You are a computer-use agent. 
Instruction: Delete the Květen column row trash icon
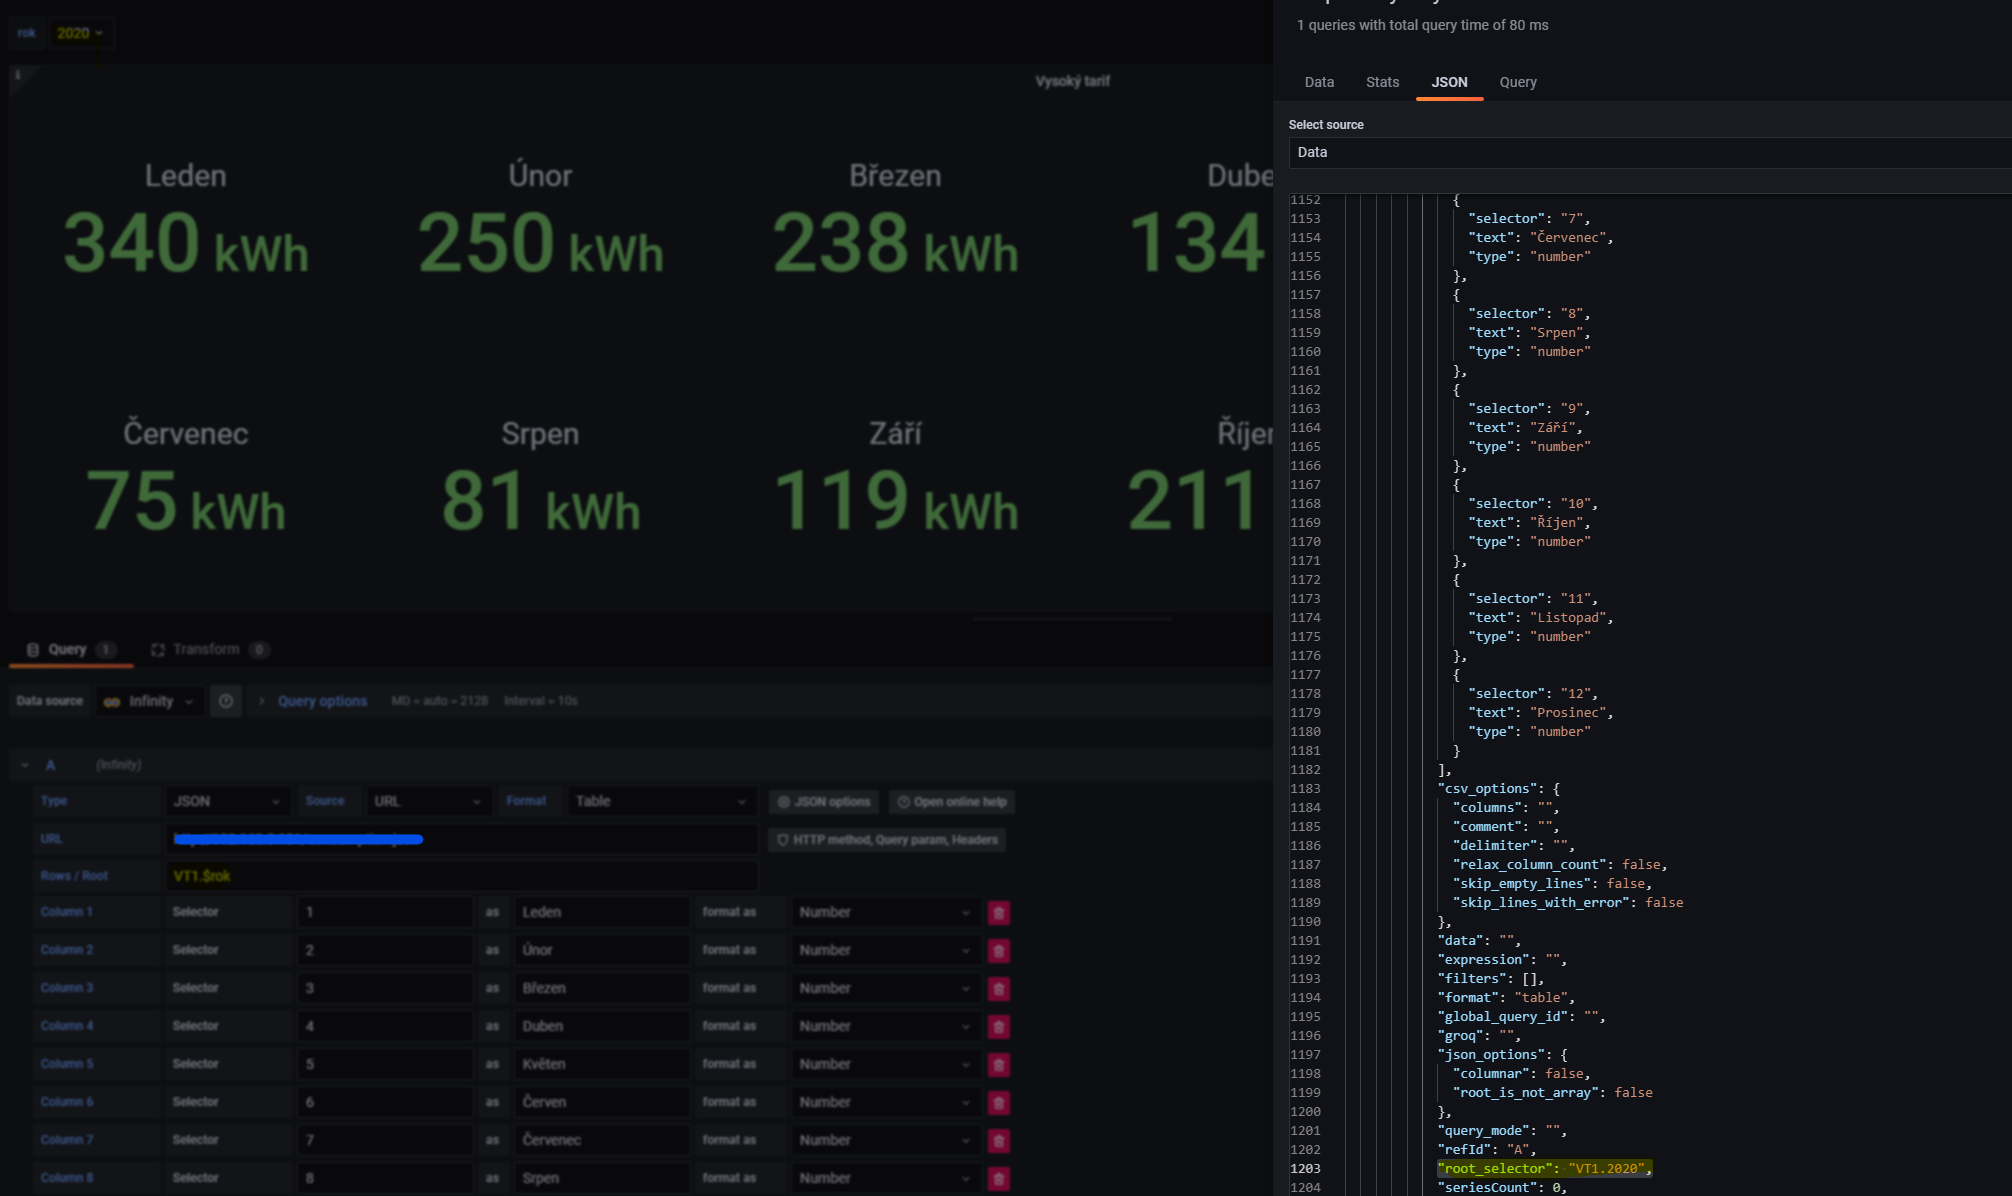998,1063
